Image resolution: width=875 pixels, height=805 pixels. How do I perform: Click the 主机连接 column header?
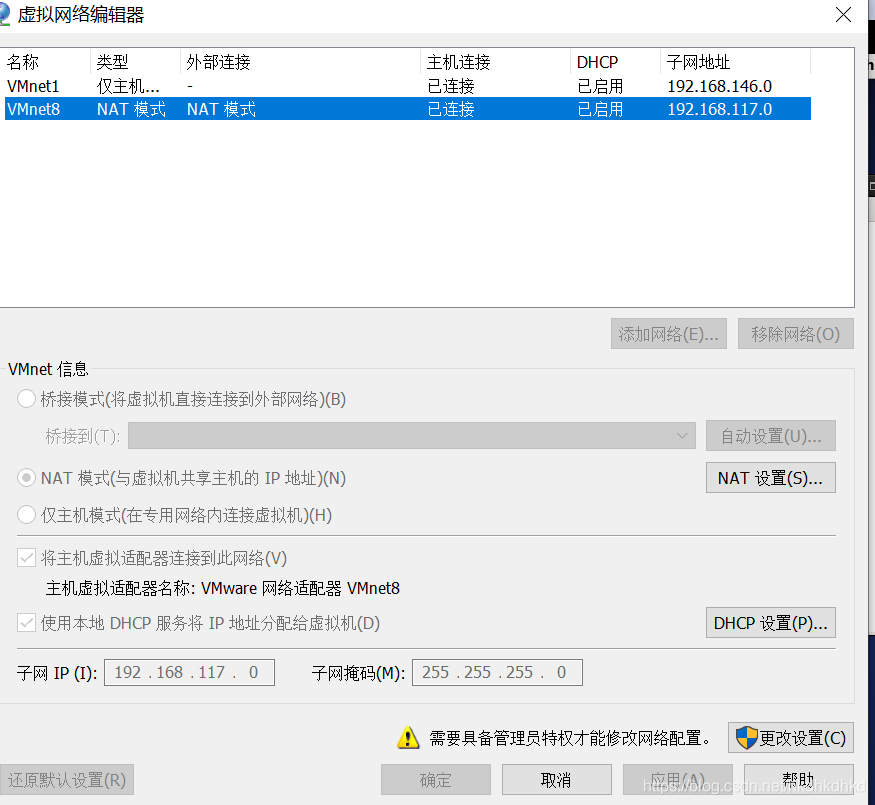pos(496,62)
